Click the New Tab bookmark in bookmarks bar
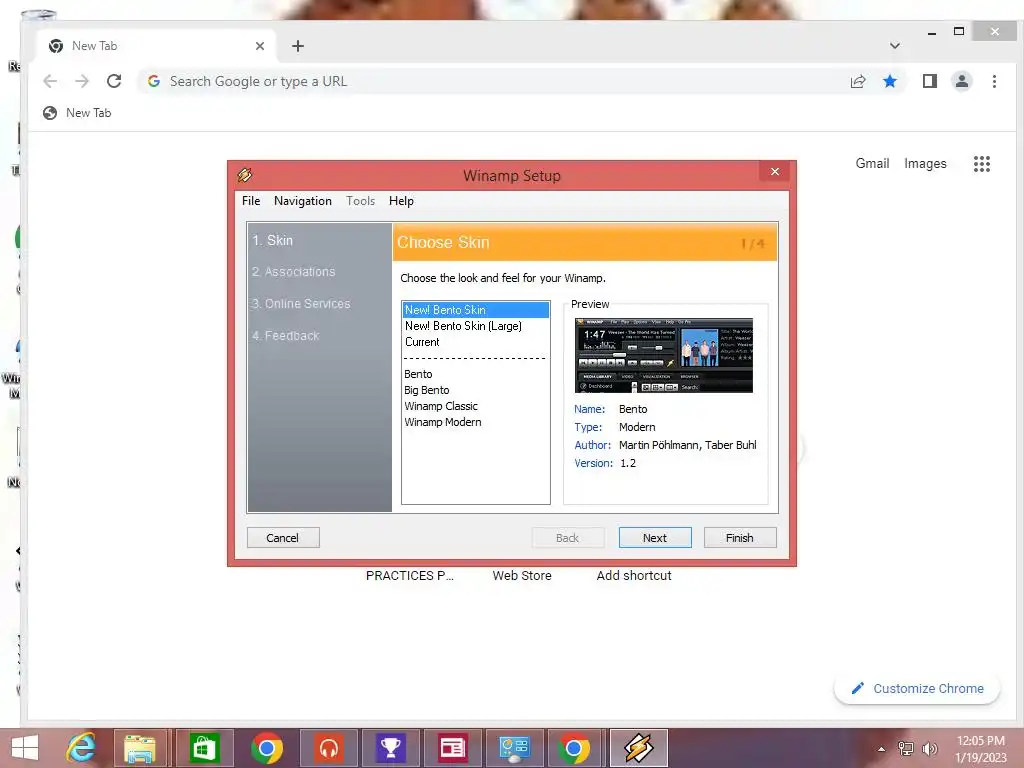 77,113
